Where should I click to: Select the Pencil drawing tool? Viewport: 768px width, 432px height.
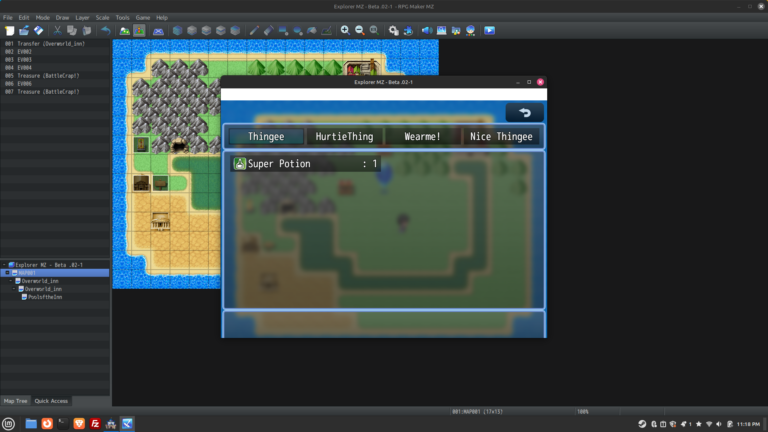pyautogui.click(x=254, y=30)
